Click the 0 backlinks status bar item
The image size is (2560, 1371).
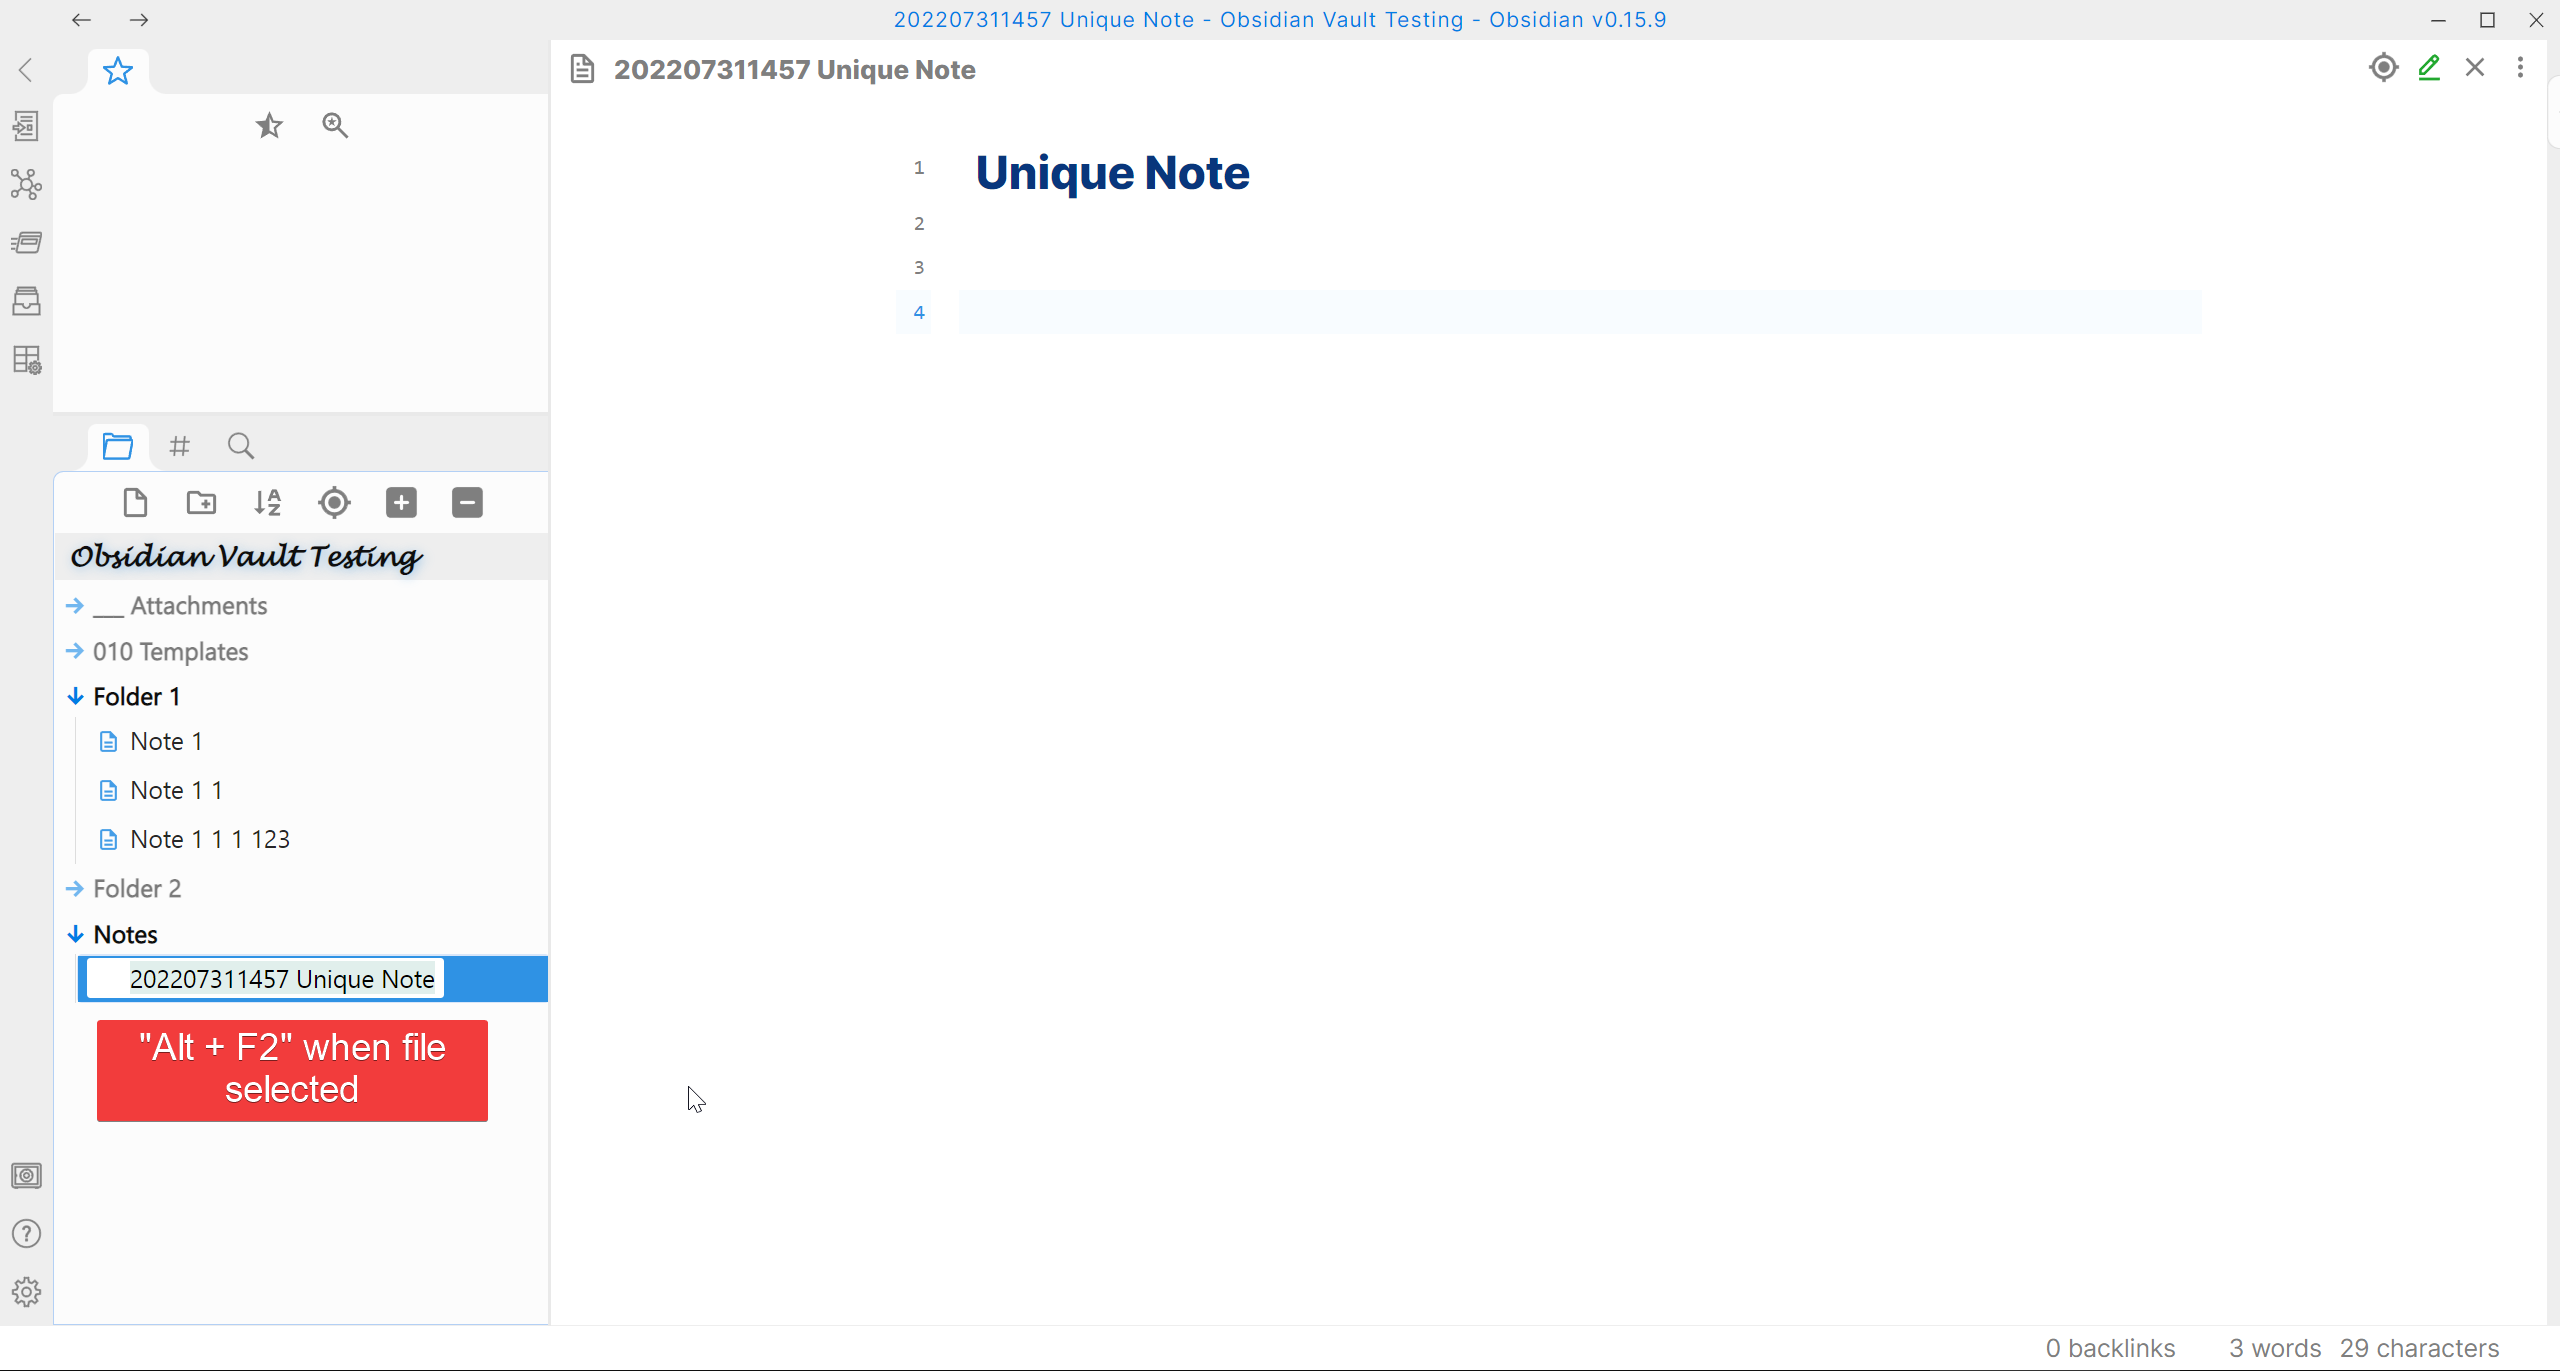[x=2110, y=1348]
